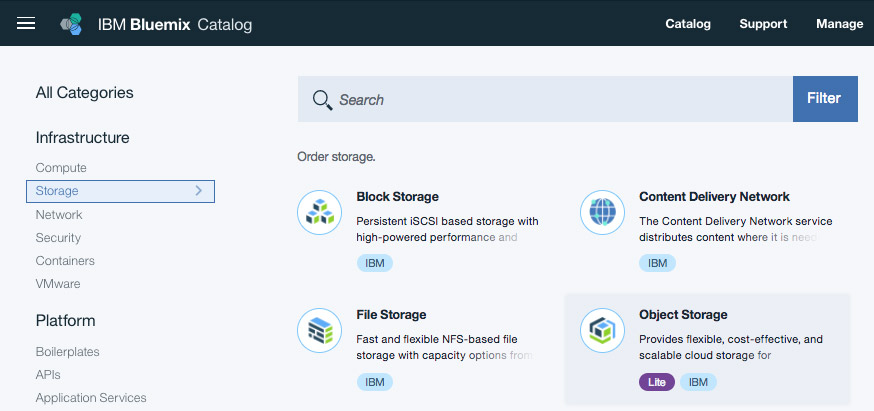Click the IBM Bluemix Catalog title text
Image resolution: width=874 pixels, height=411 pixels.
coord(175,25)
